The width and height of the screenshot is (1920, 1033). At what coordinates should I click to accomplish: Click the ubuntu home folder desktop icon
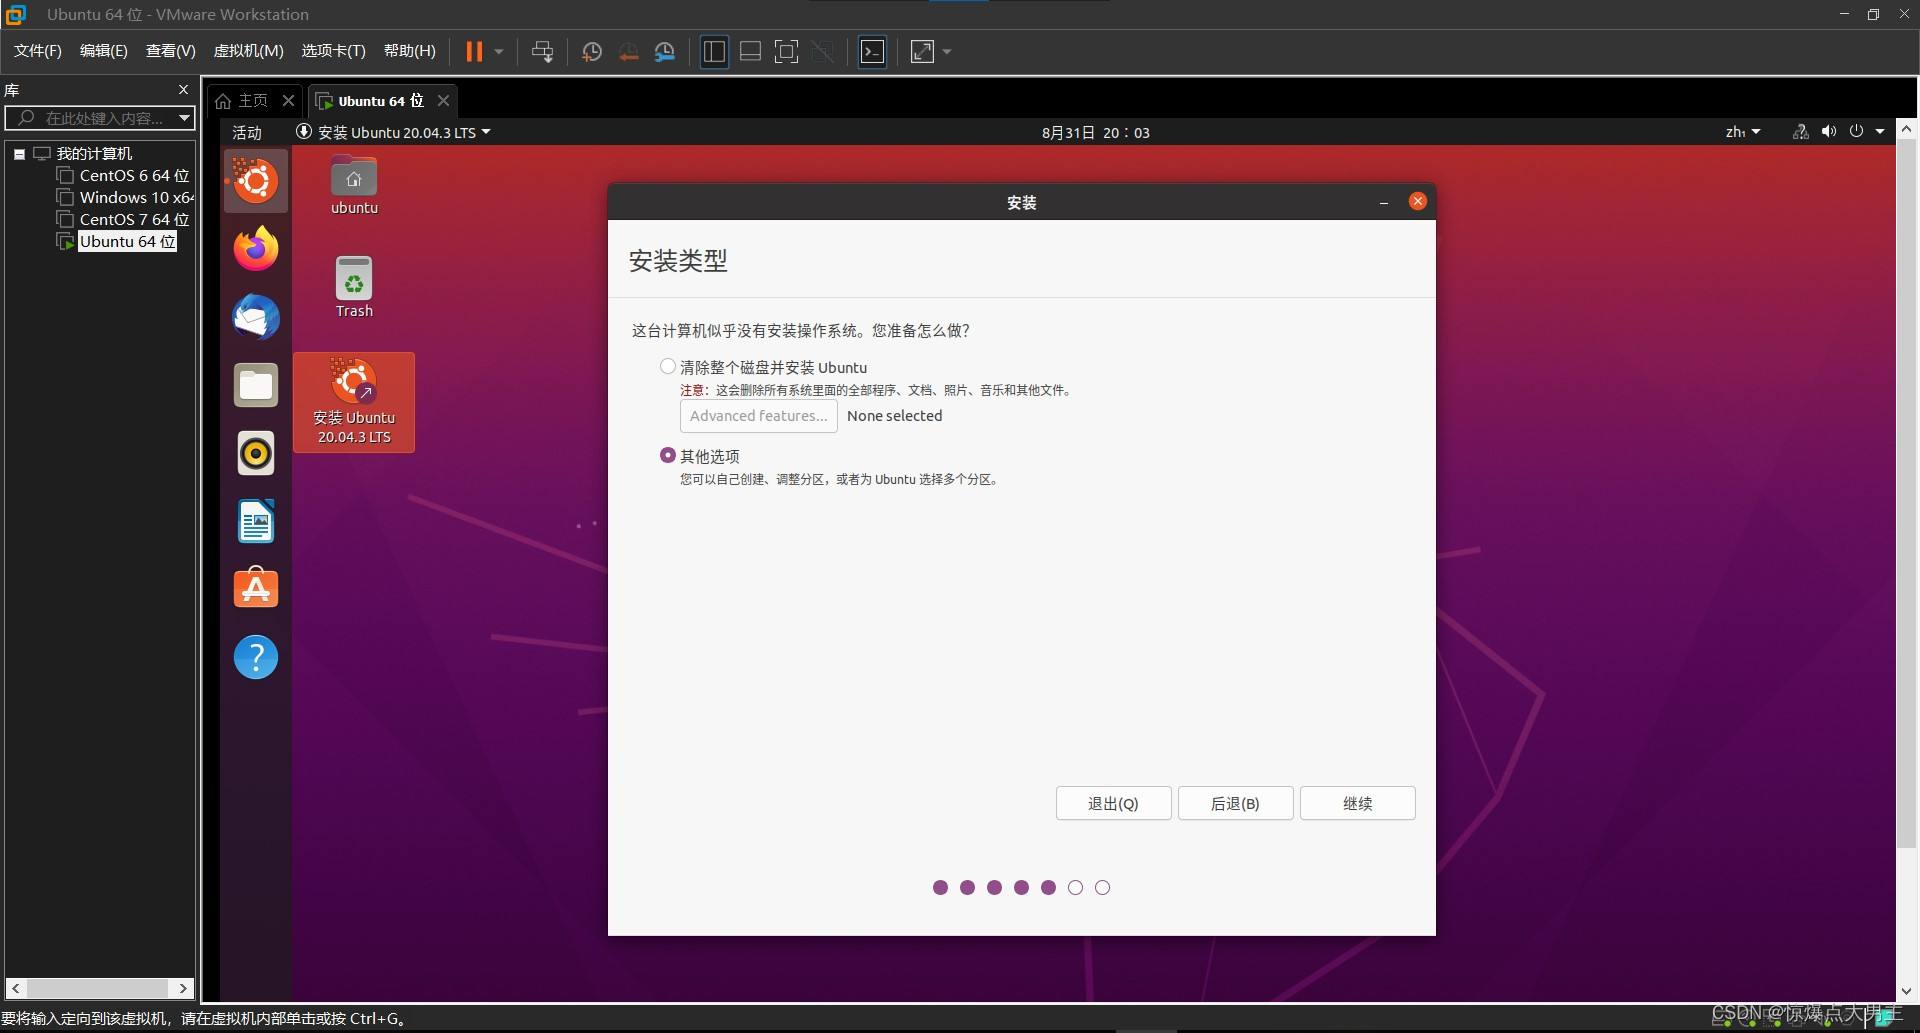click(x=354, y=187)
